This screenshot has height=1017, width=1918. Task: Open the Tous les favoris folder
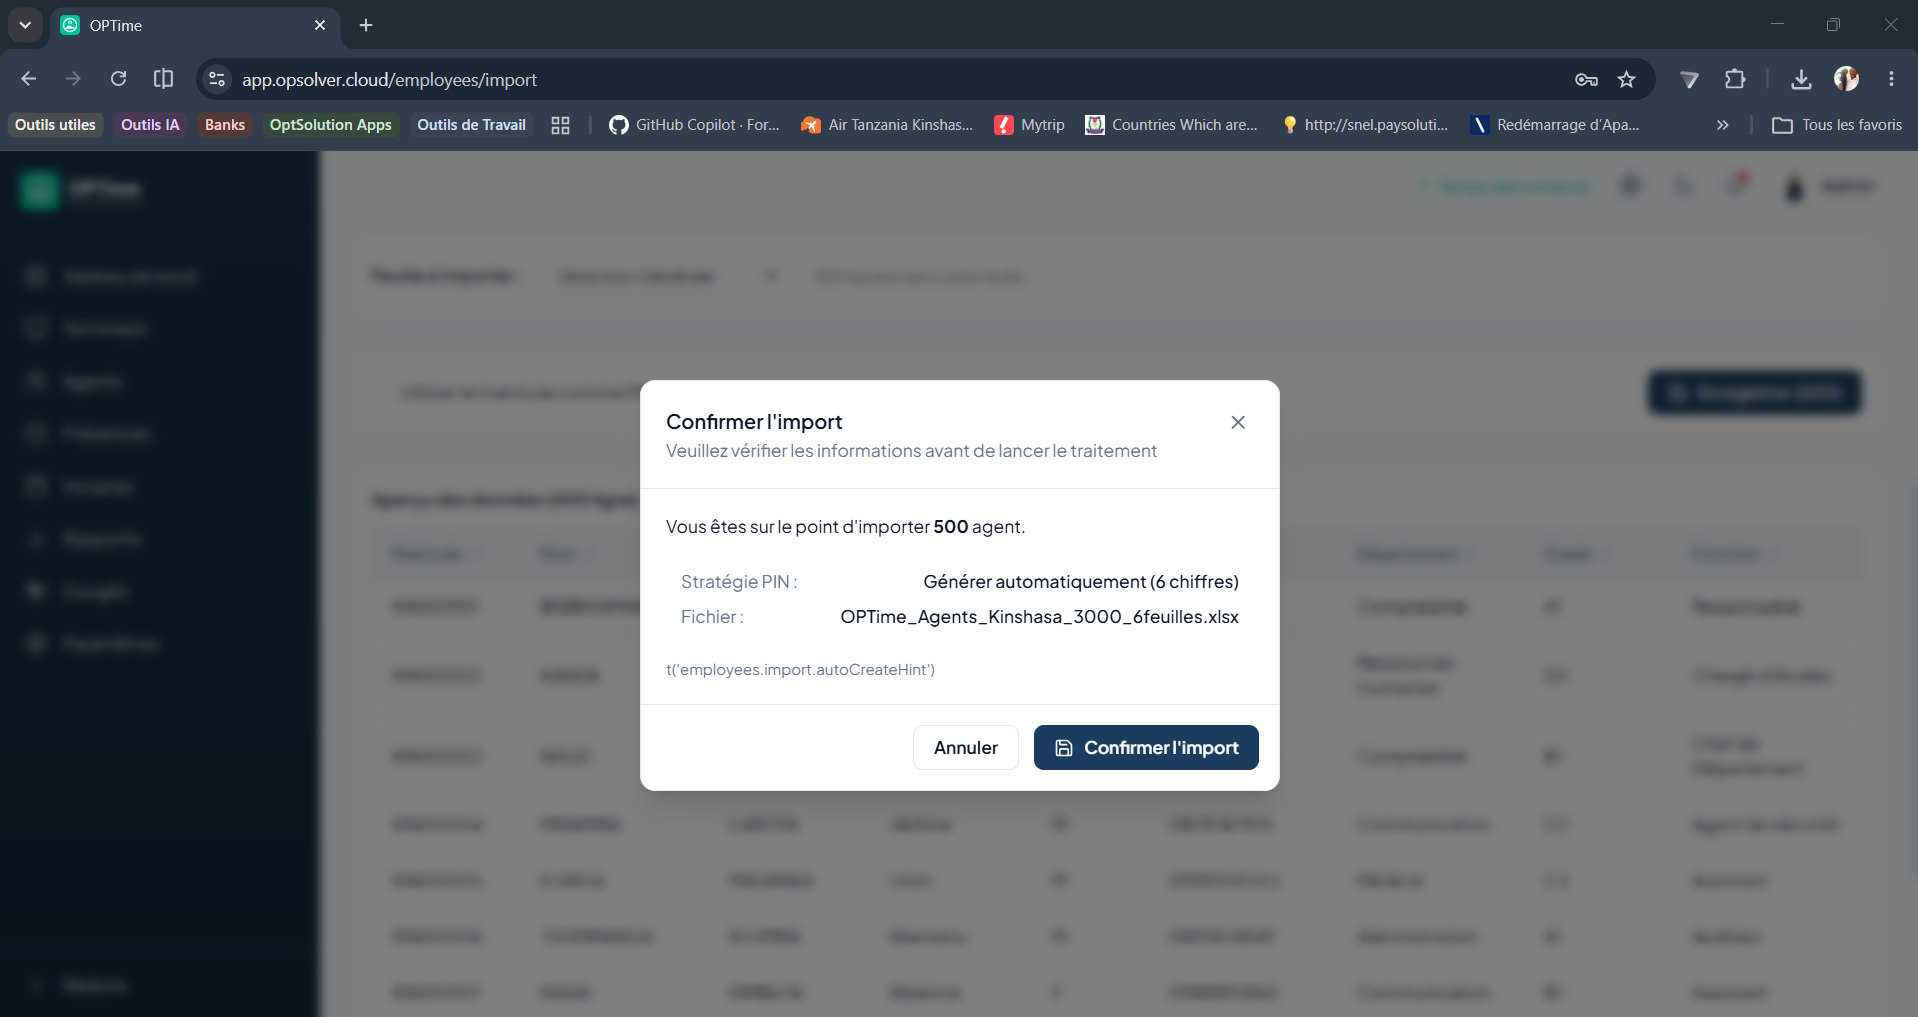tap(1837, 125)
